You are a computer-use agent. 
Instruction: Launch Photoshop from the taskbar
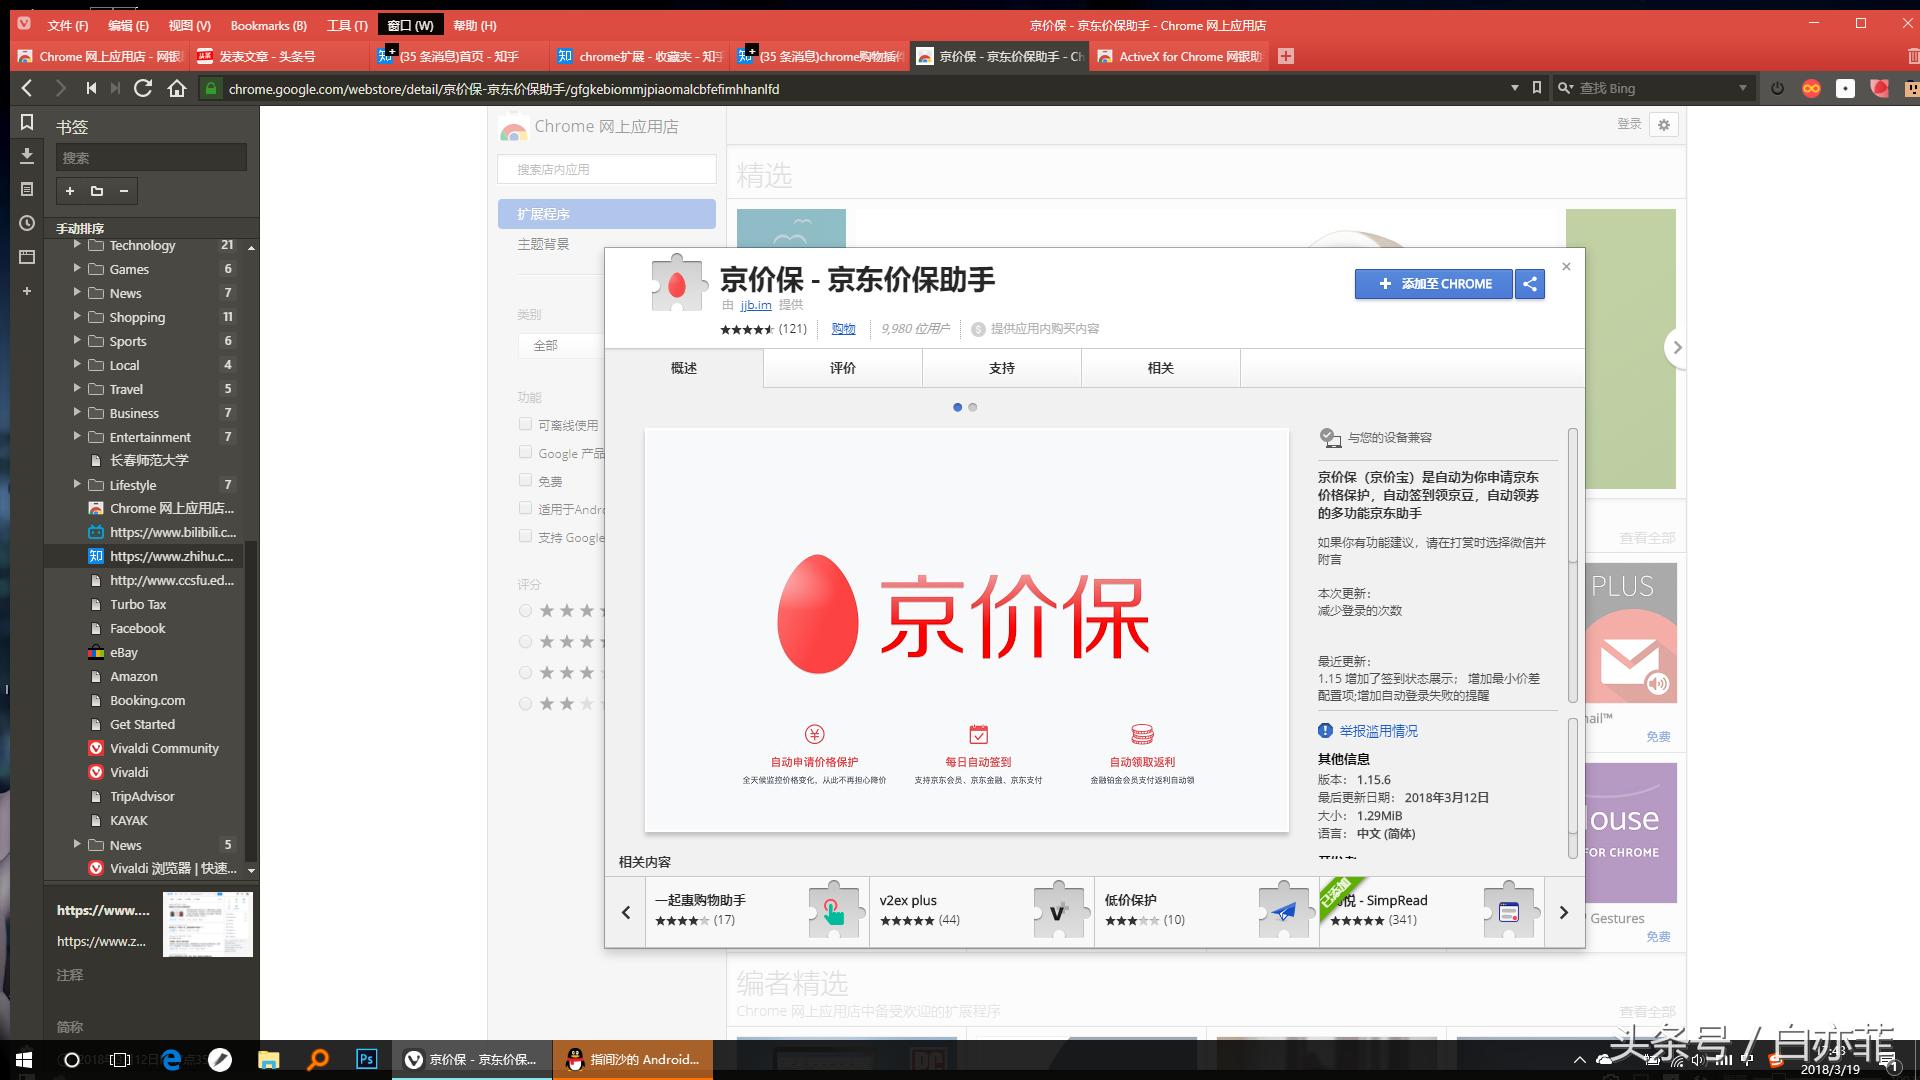[366, 1059]
